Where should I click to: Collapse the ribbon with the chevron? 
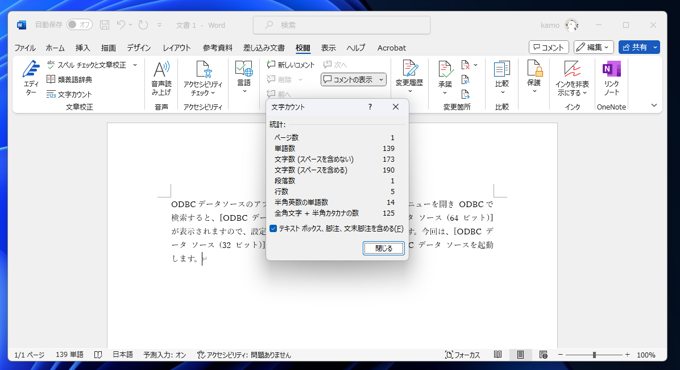coord(654,105)
